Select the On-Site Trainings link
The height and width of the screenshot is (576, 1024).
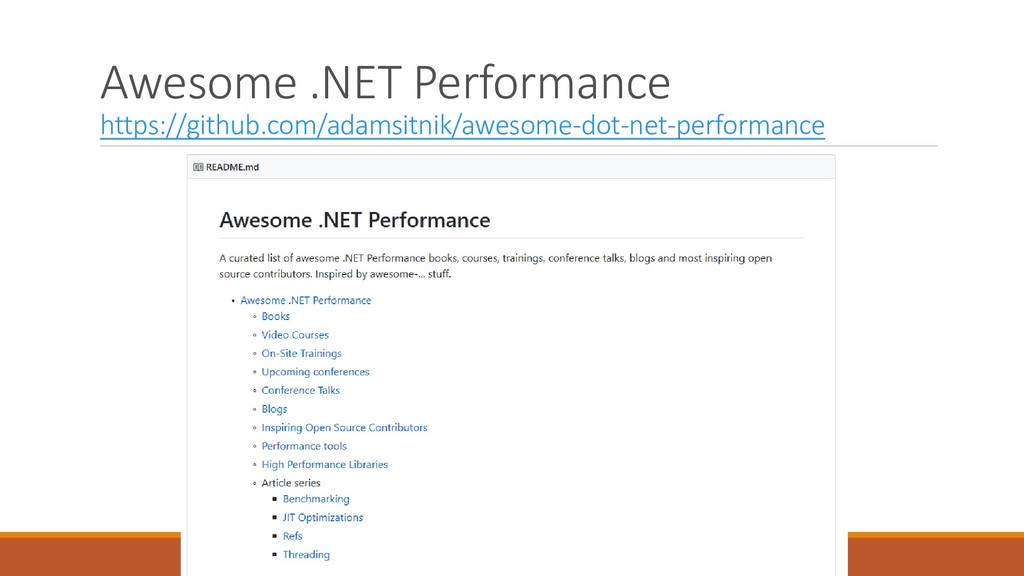click(302, 353)
